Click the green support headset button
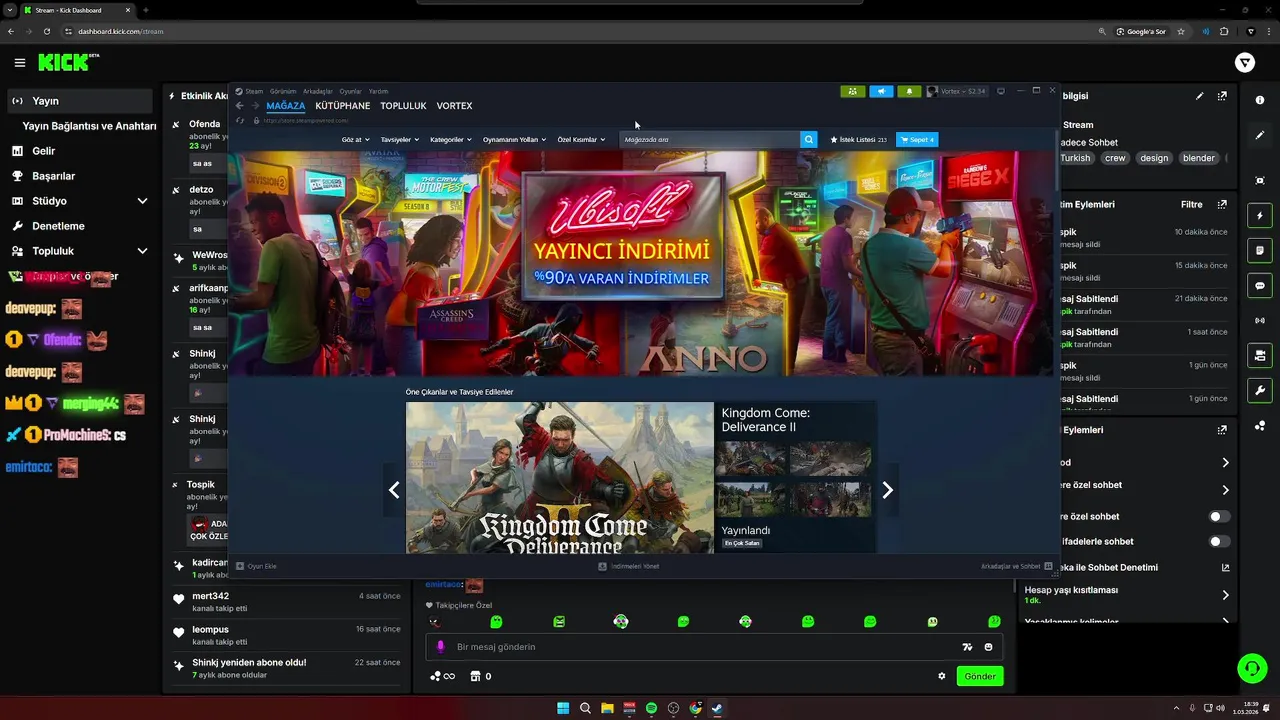The height and width of the screenshot is (720, 1280). pos(1252,667)
